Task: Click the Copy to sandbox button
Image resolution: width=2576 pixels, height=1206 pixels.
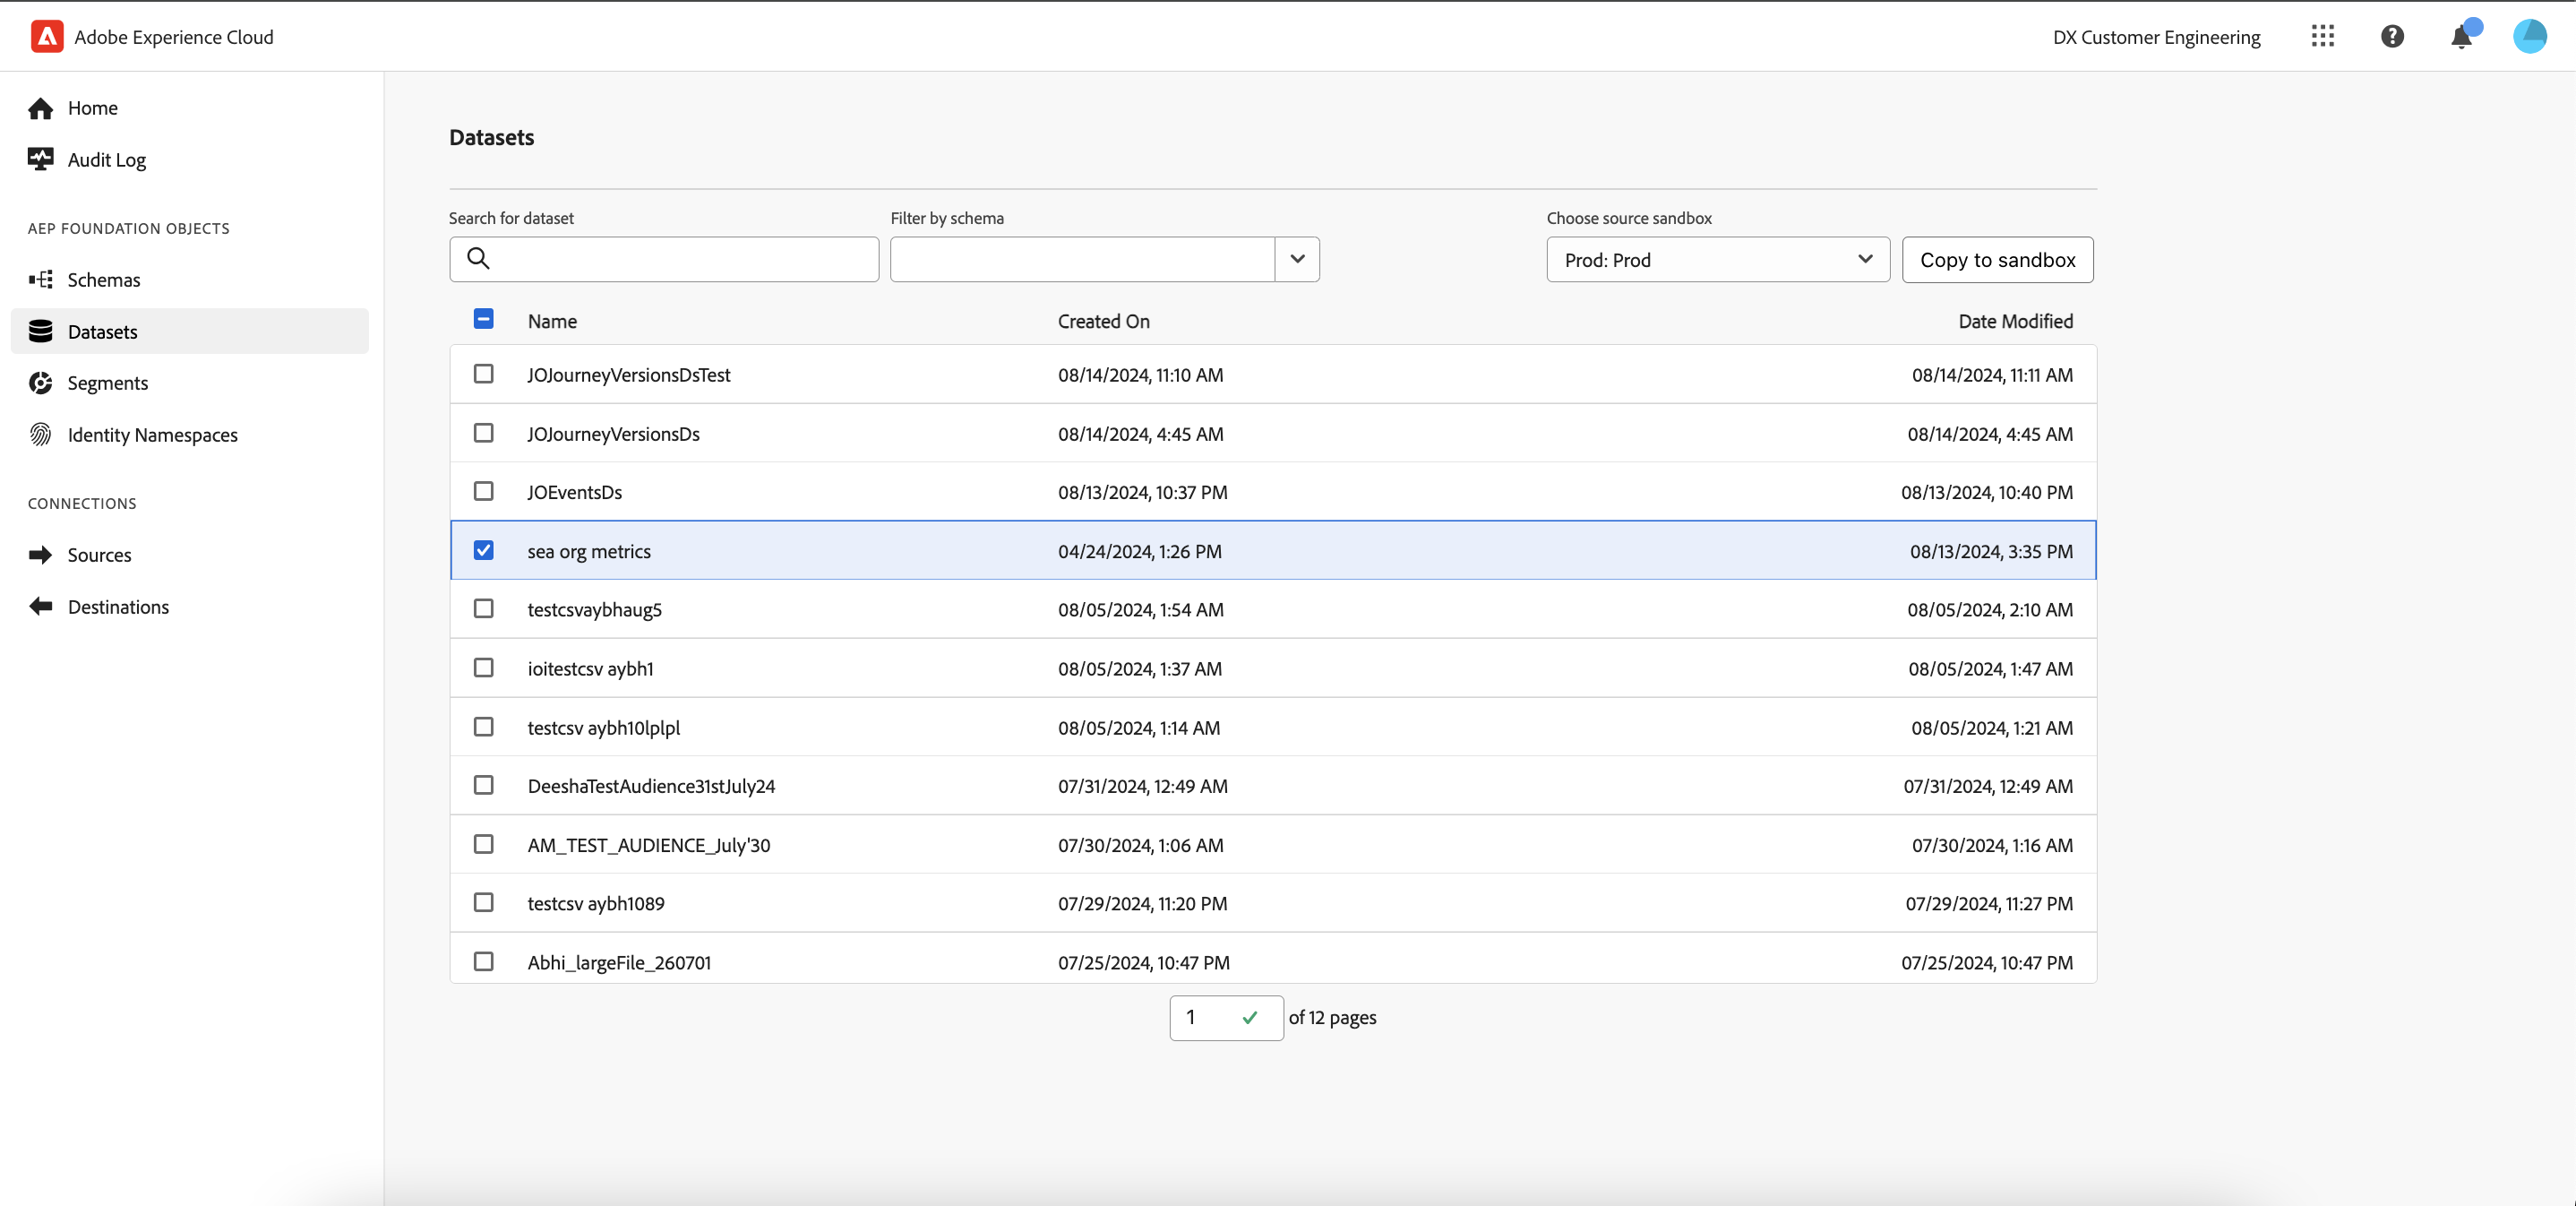Action: [1997, 259]
